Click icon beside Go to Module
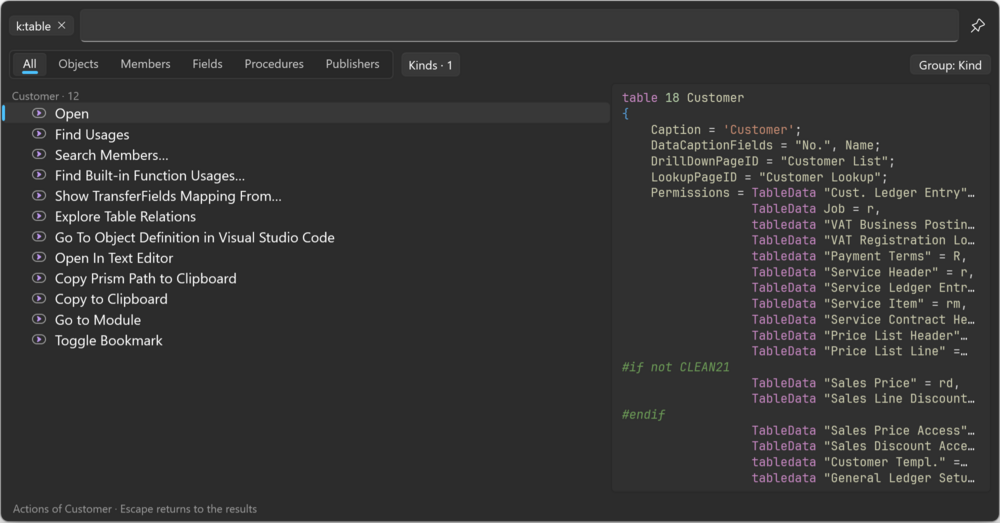This screenshot has height=523, width=1000. click(39, 320)
